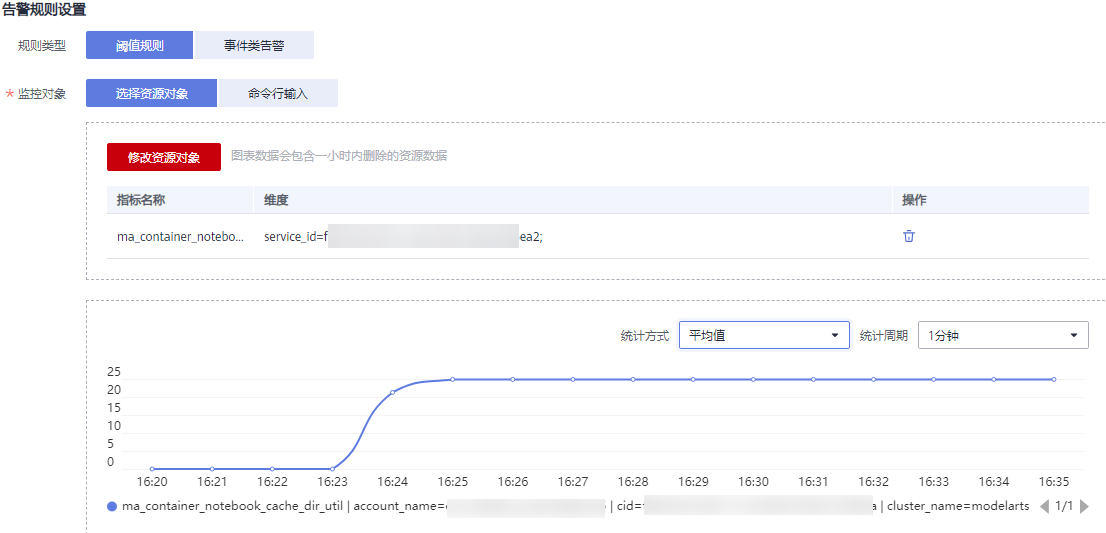Click the 1/1 legend page indicator
Screen dimensions: 1106x533
1064,506
